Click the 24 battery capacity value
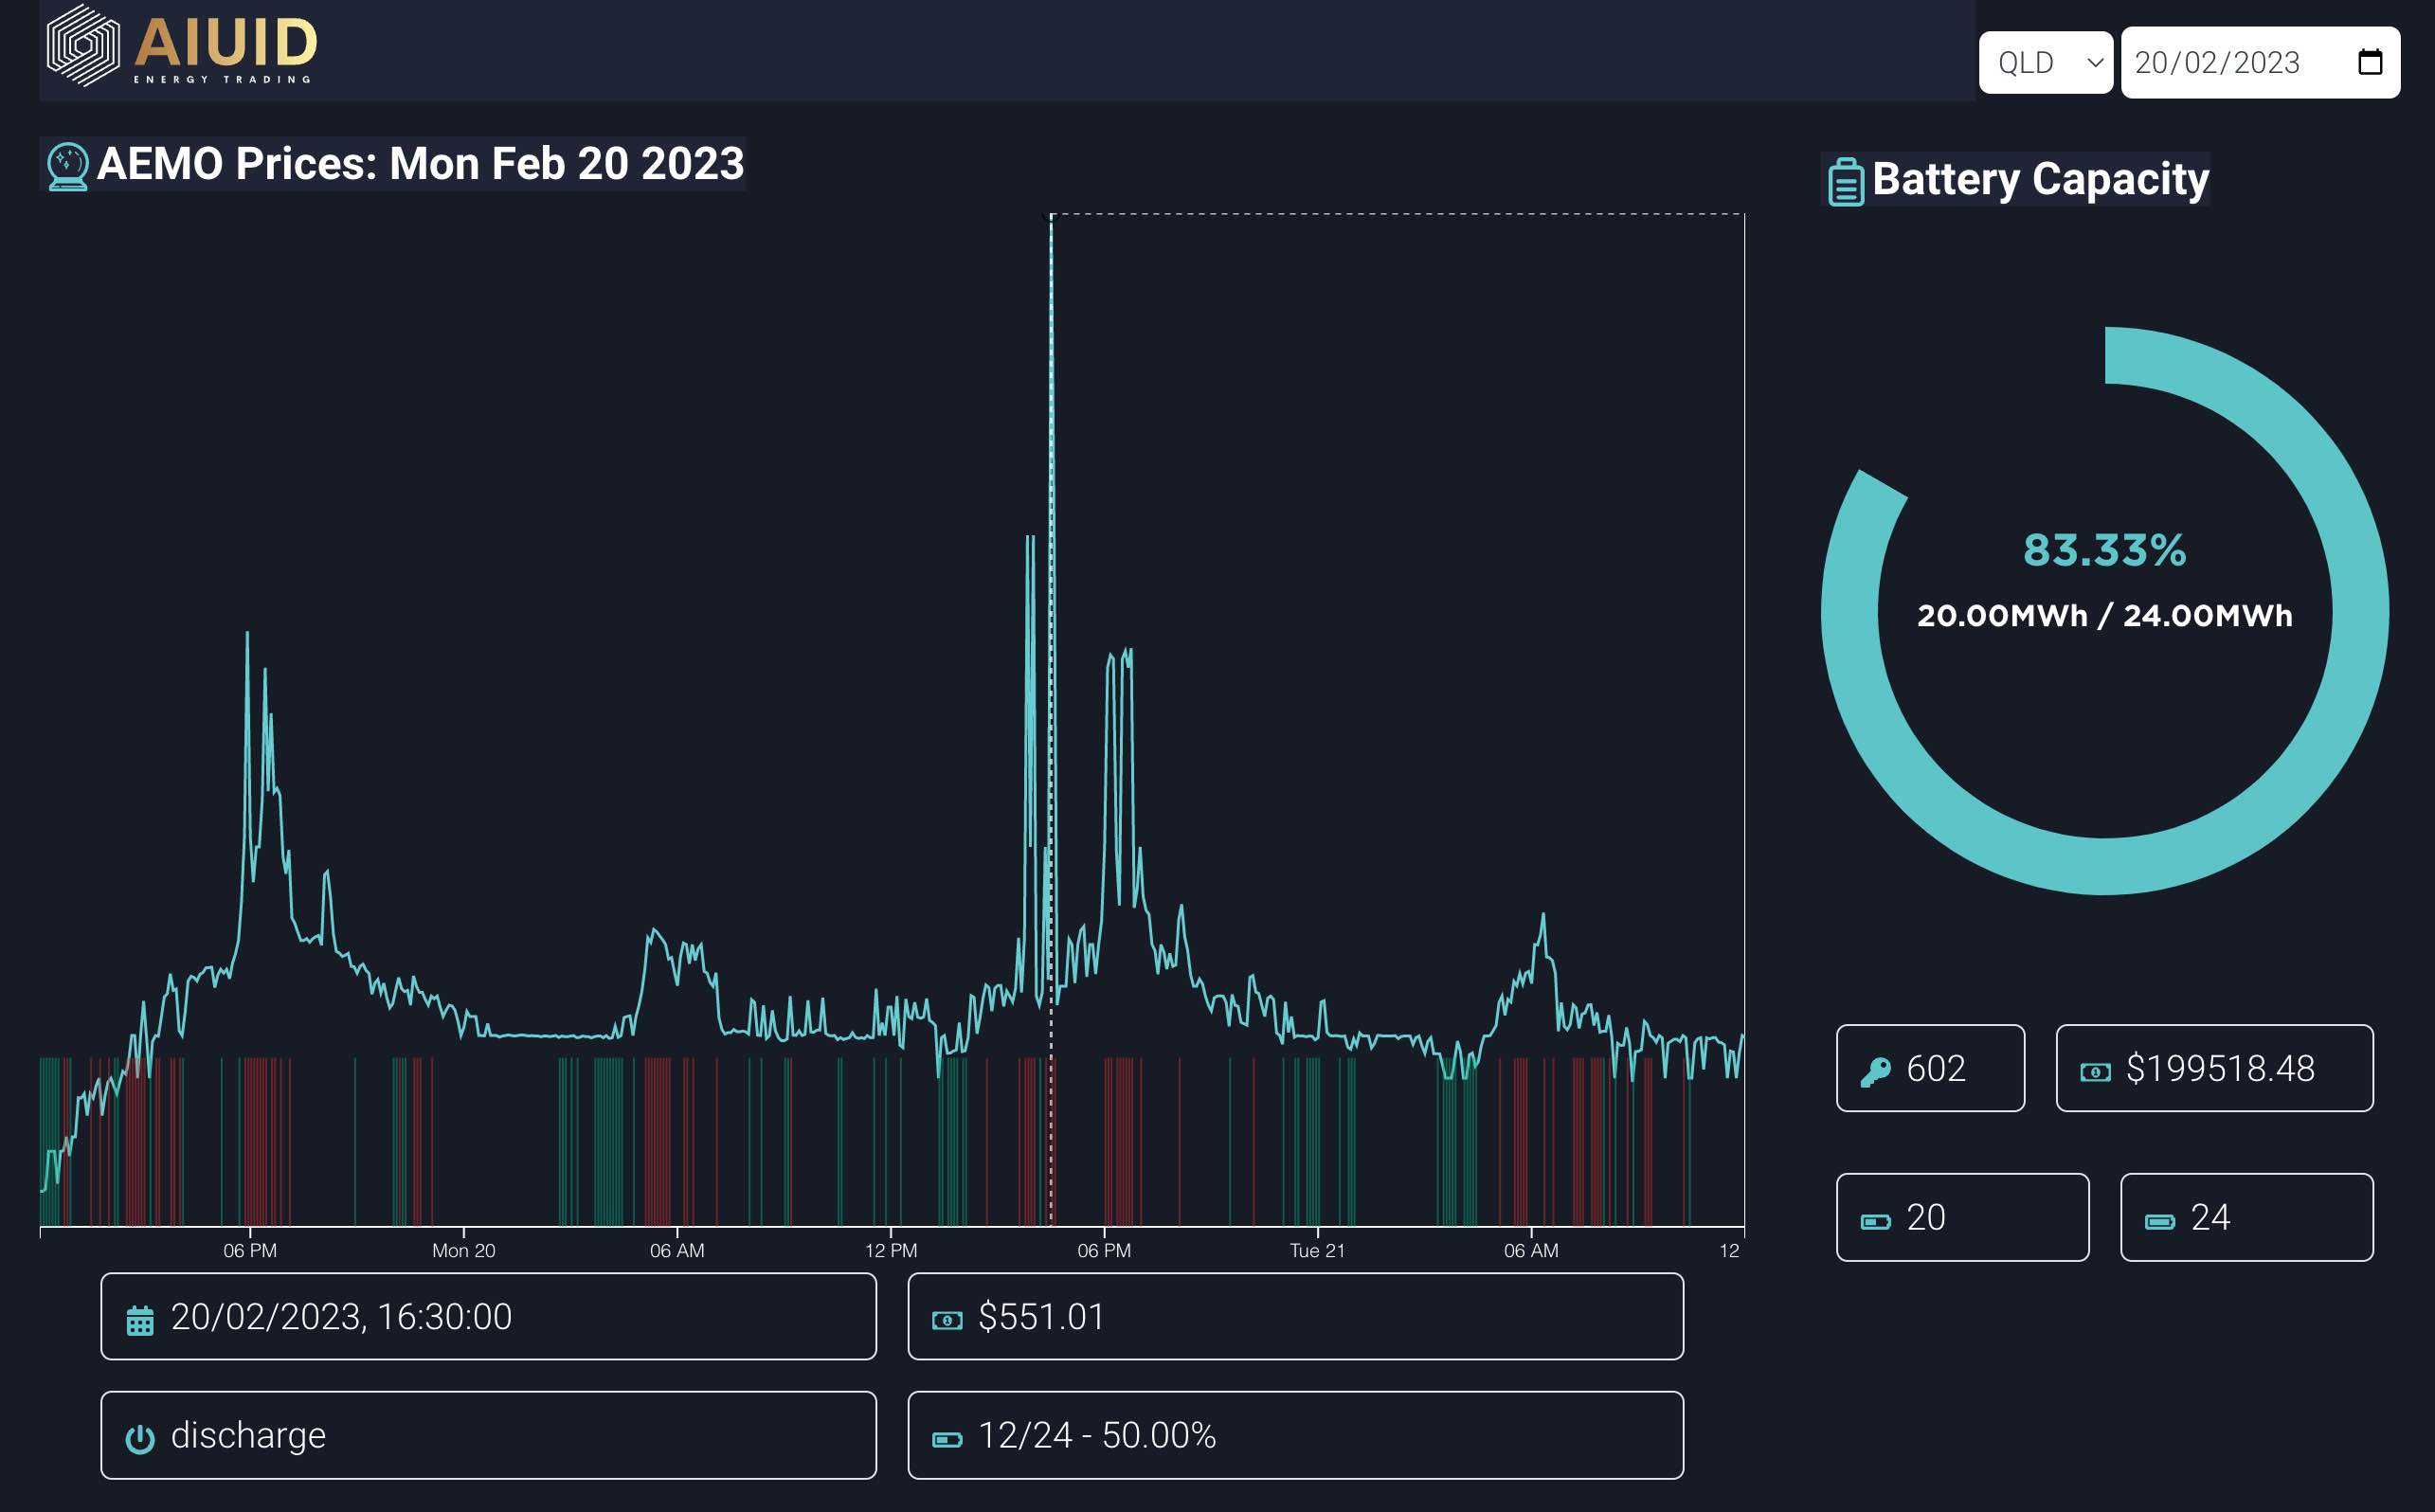The image size is (2435, 1512). (x=2210, y=1217)
